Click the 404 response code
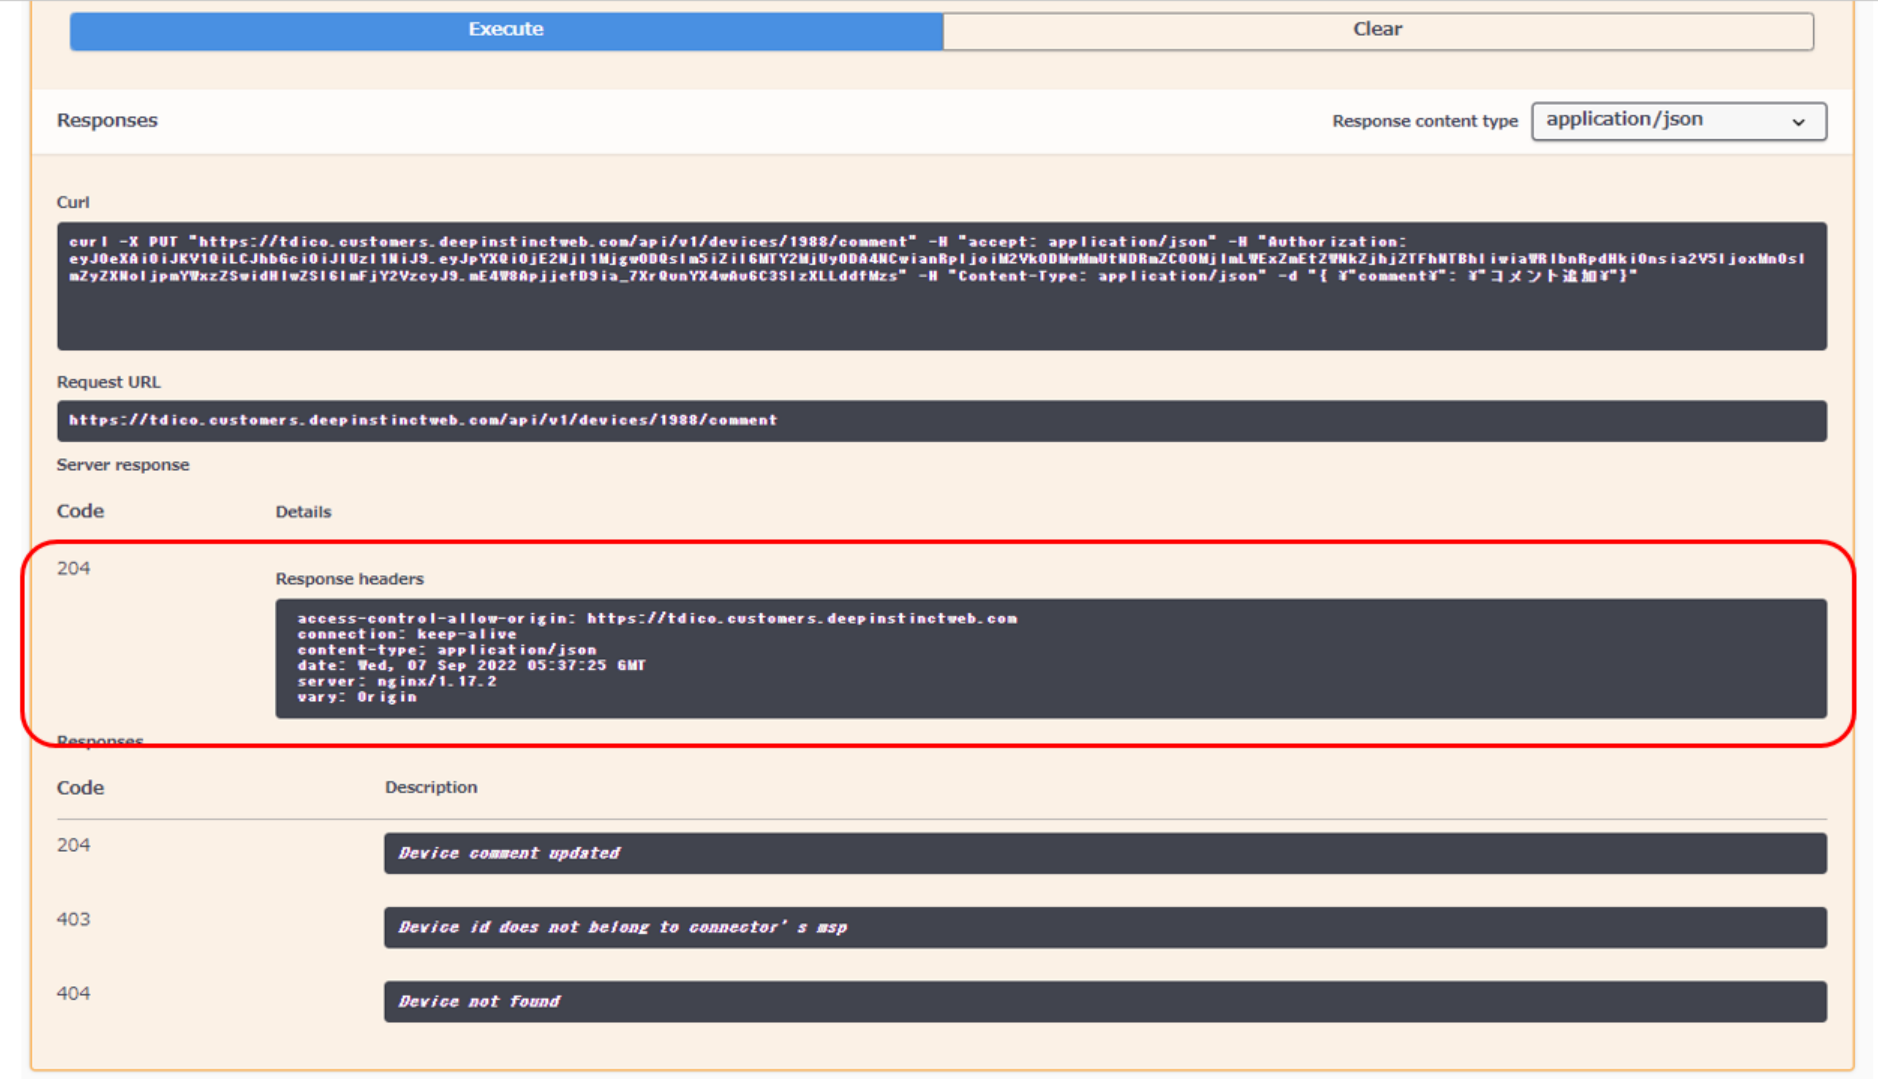The height and width of the screenshot is (1079, 1878). tap(74, 993)
